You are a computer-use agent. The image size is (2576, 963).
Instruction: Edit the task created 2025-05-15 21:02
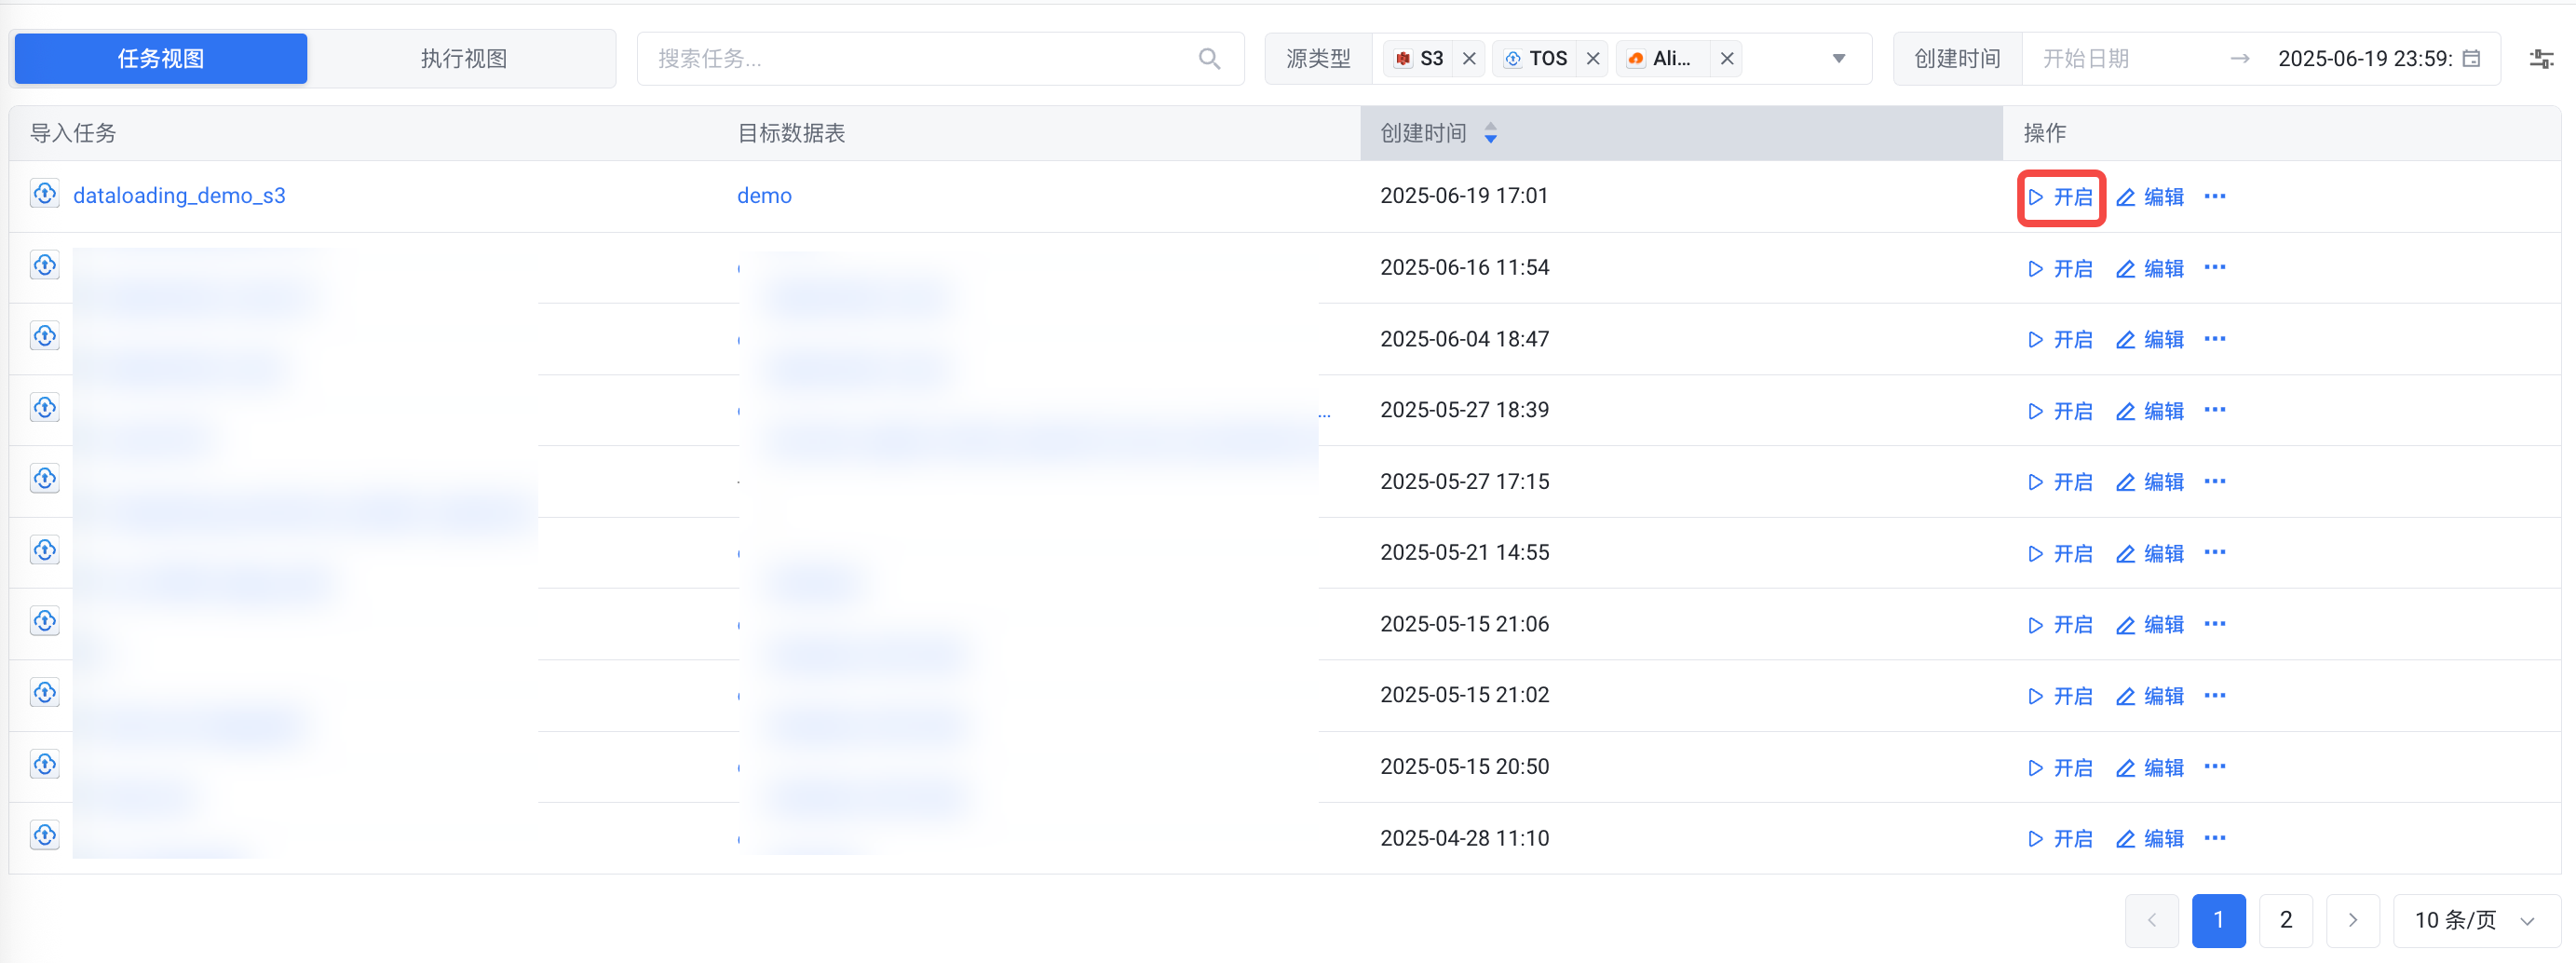click(x=2150, y=697)
